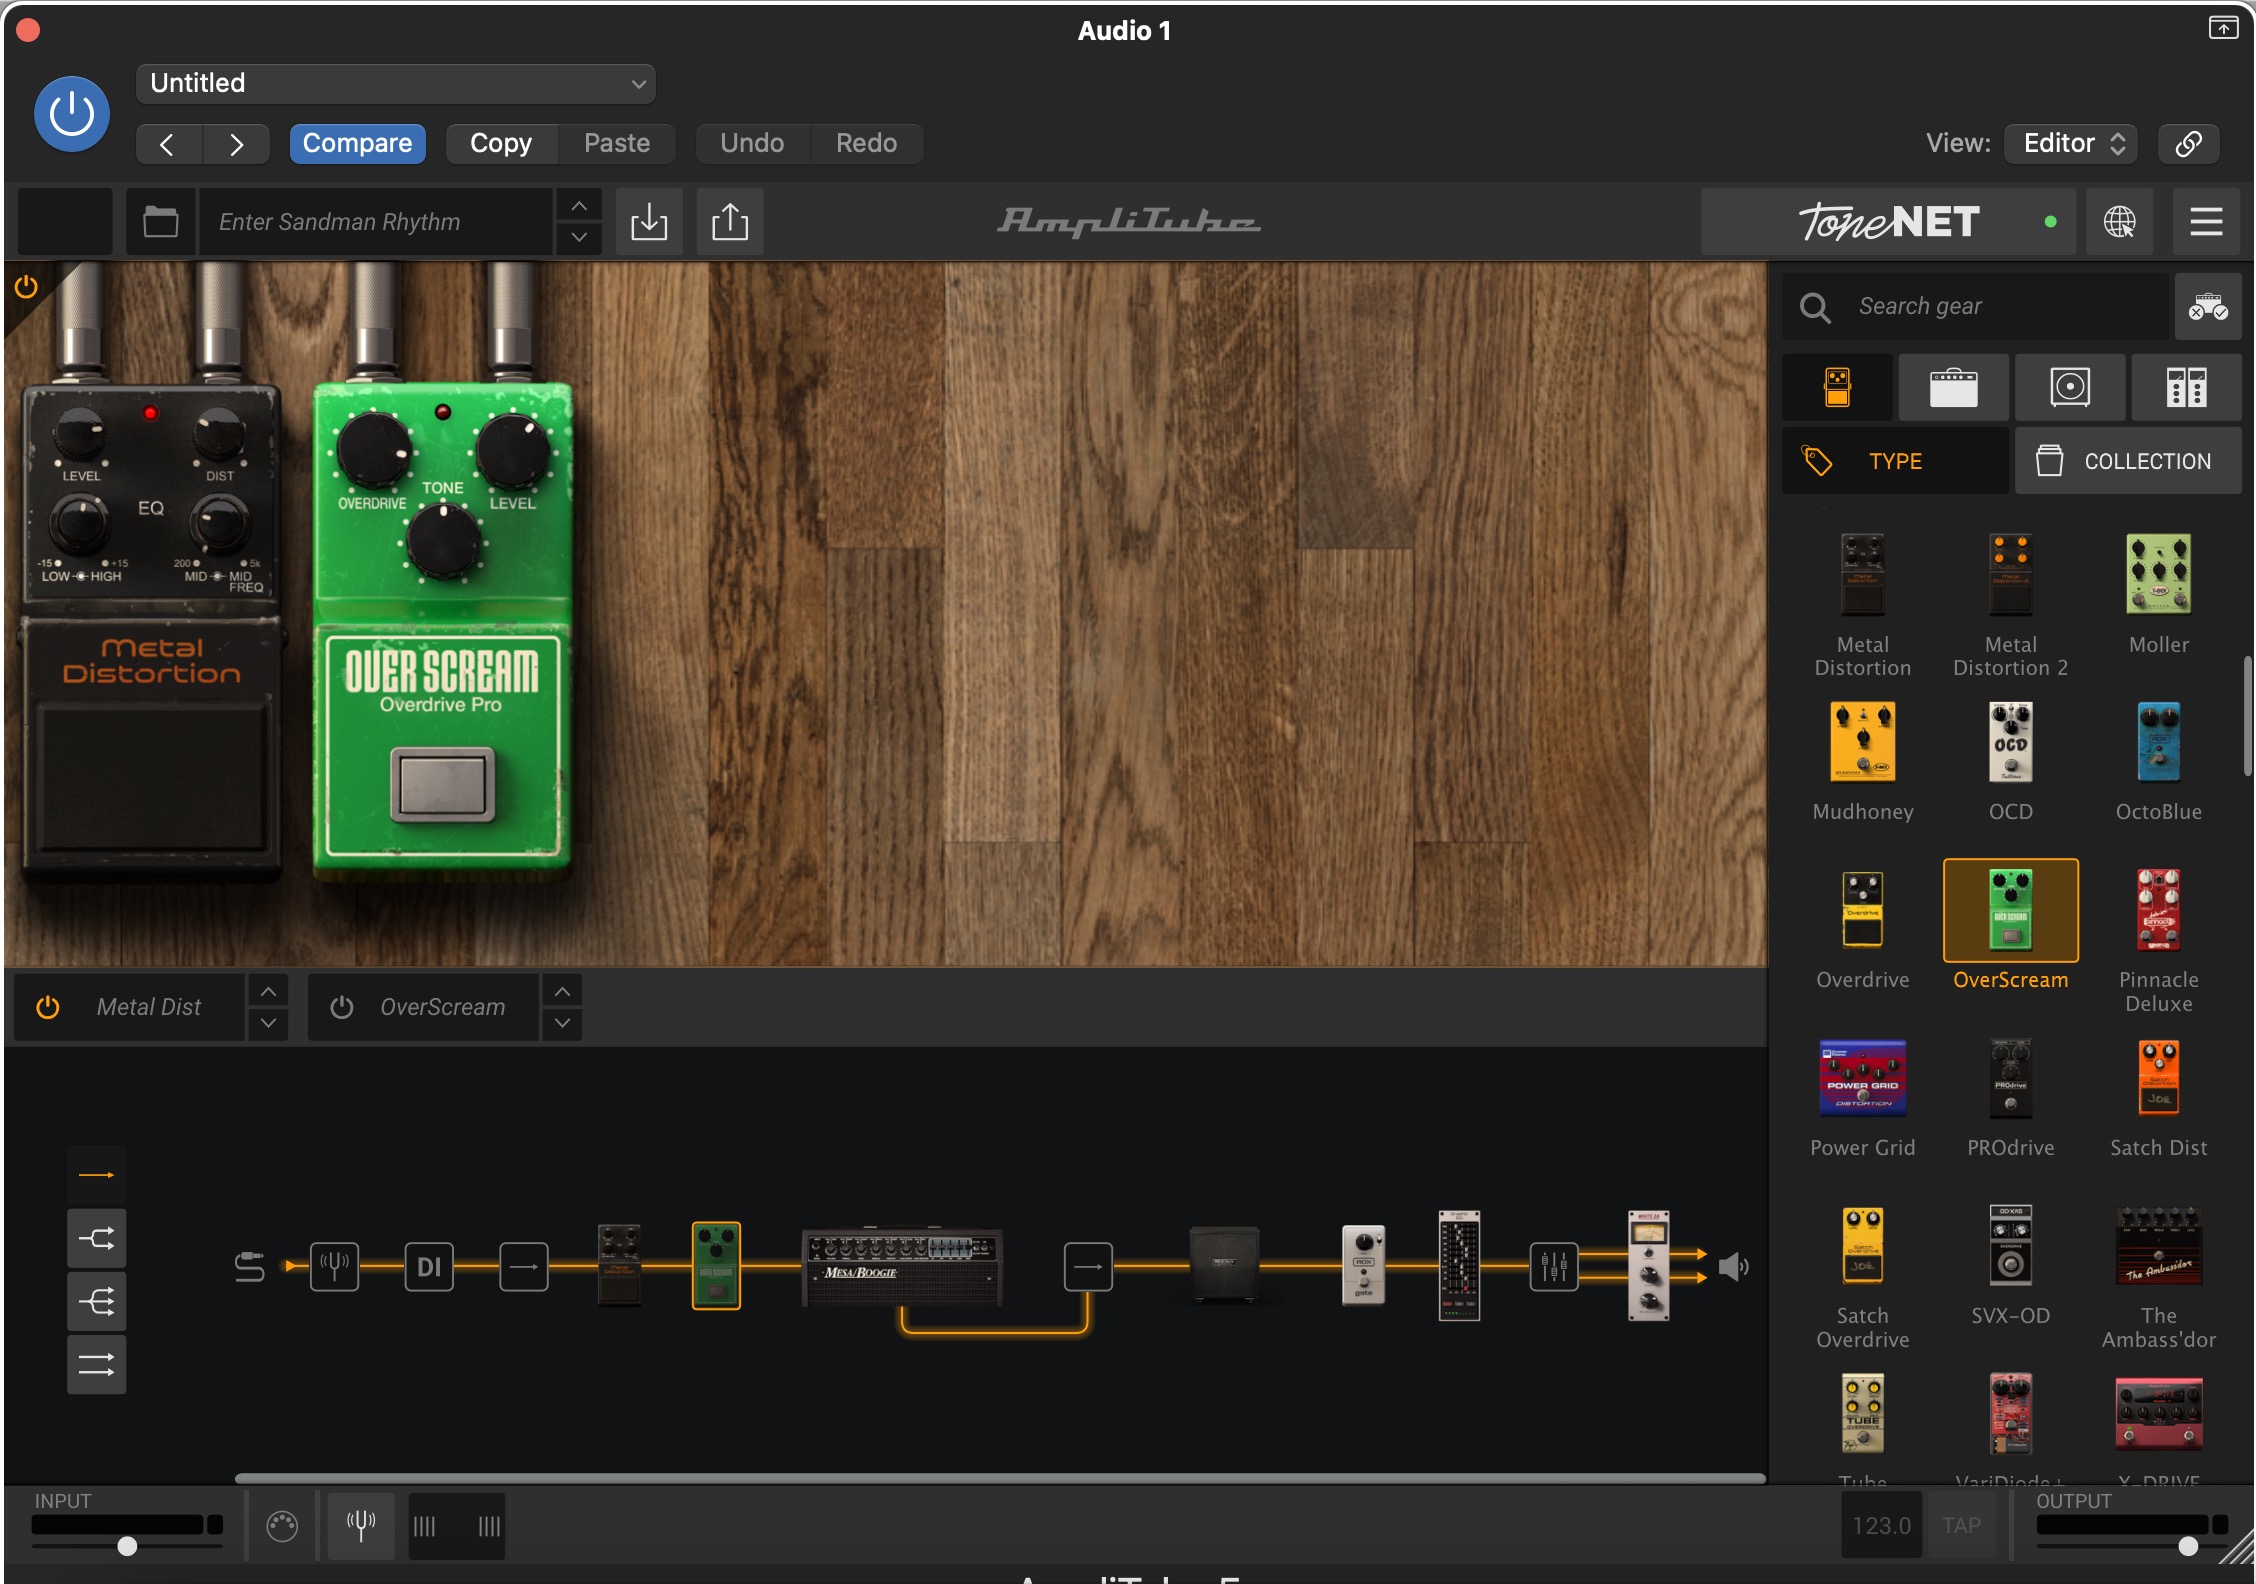Select the Mudhoney pedal in gear list
2256x1584 pixels.
coord(1863,741)
